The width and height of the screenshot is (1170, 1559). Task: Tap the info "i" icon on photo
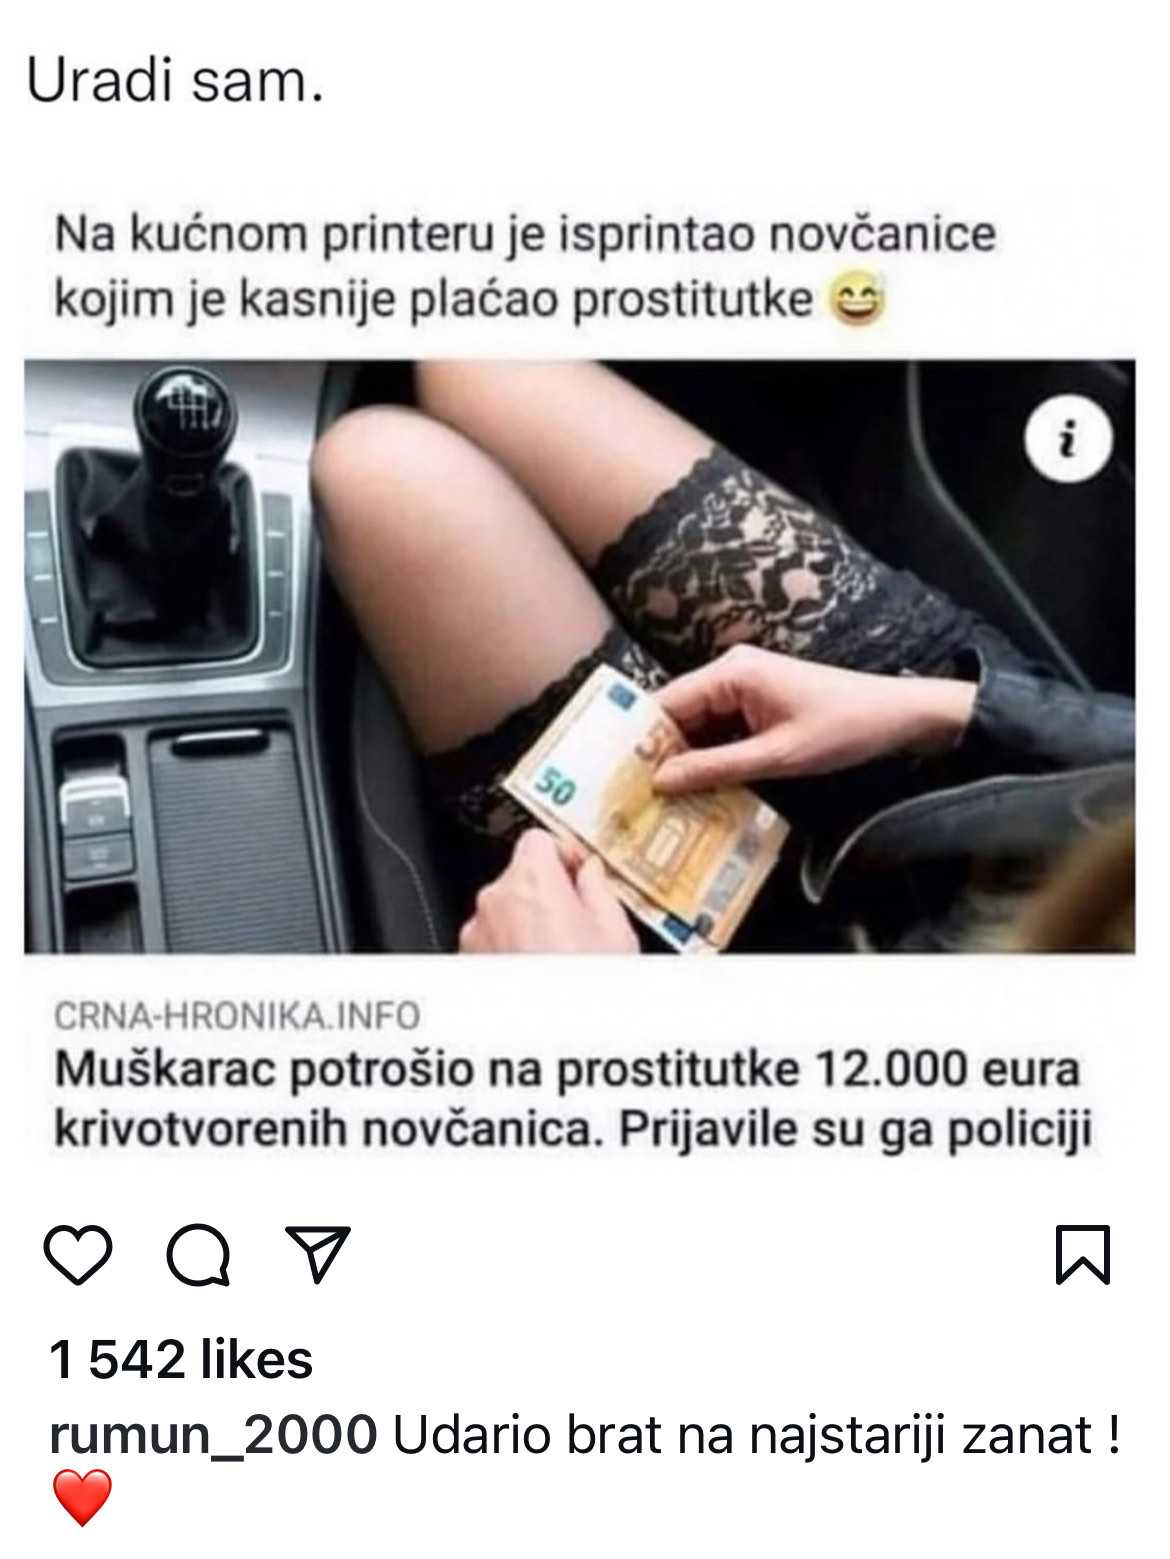tap(1069, 439)
